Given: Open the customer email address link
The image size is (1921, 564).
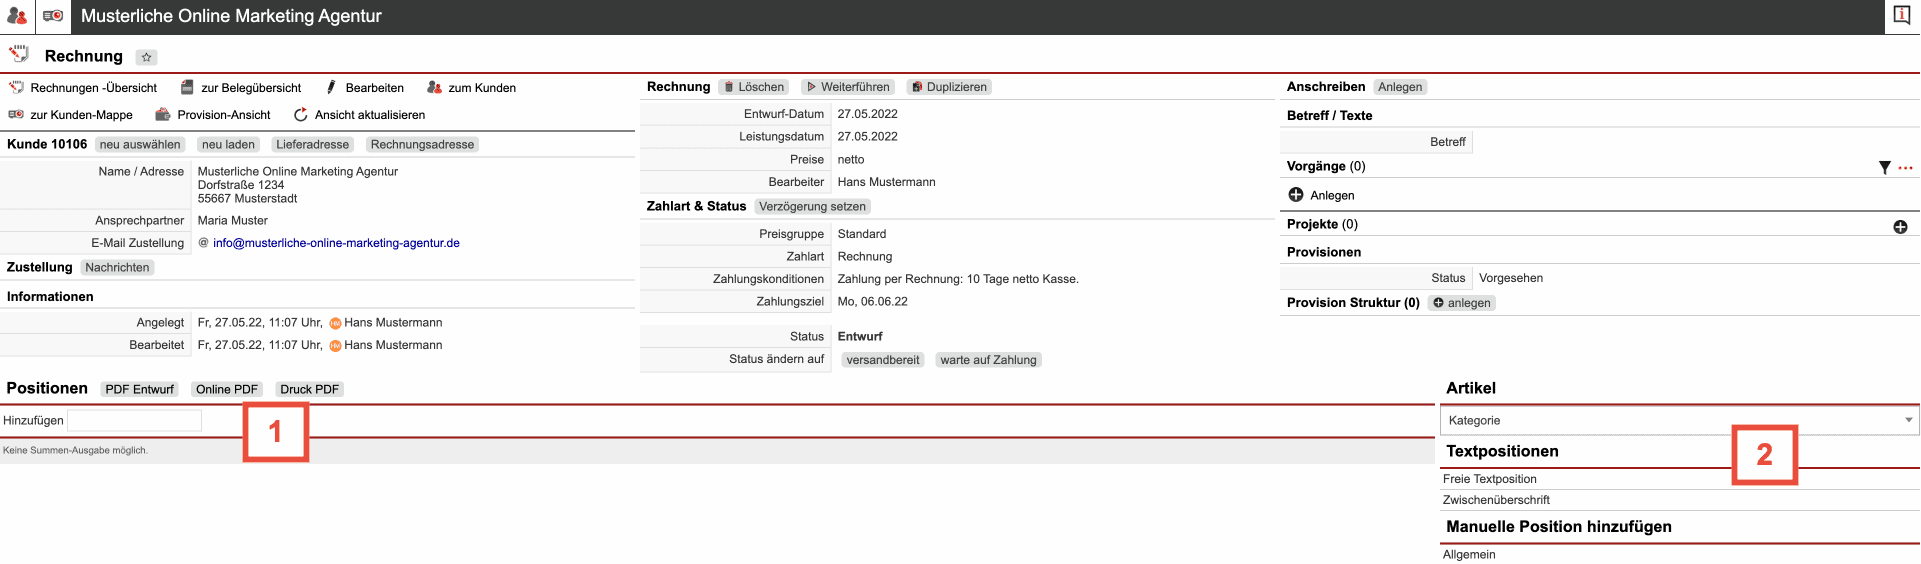Looking at the screenshot, I should 336,243.
